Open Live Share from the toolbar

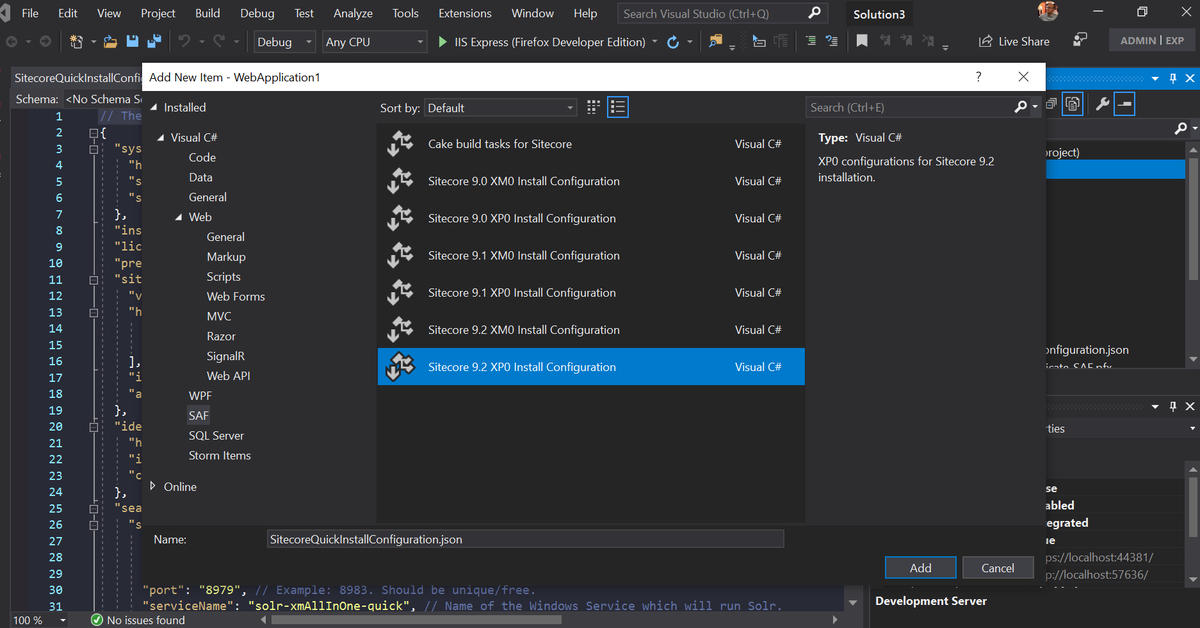coord(1013,41)
